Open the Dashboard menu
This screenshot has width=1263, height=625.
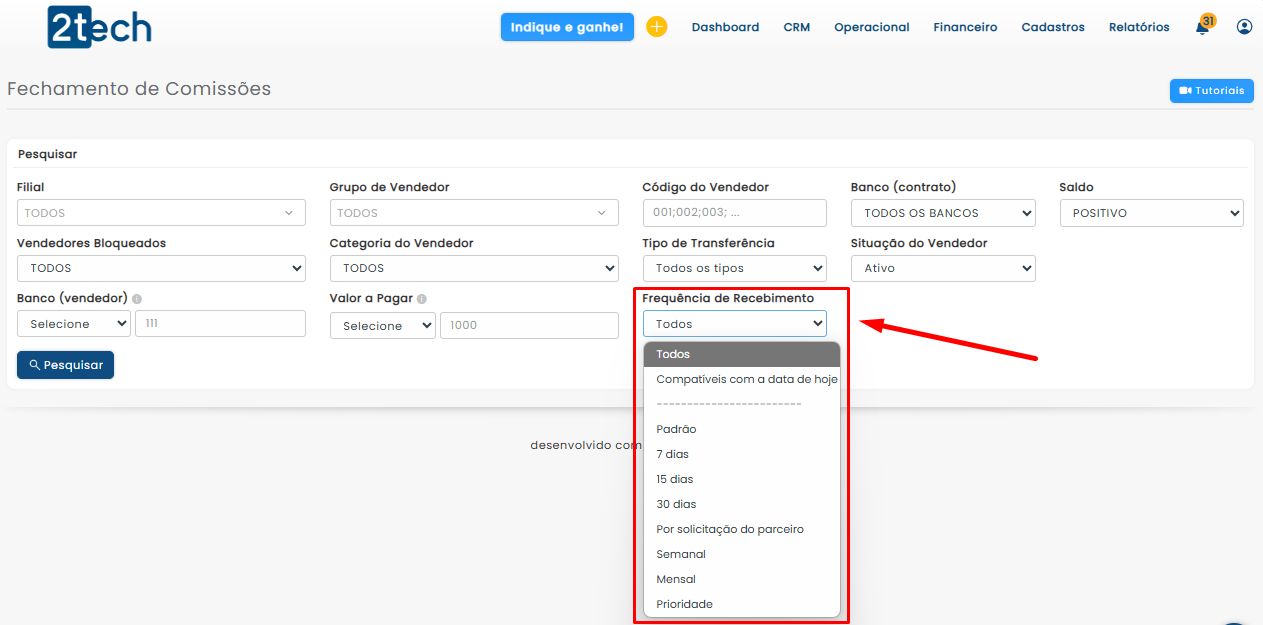[725, 27]
